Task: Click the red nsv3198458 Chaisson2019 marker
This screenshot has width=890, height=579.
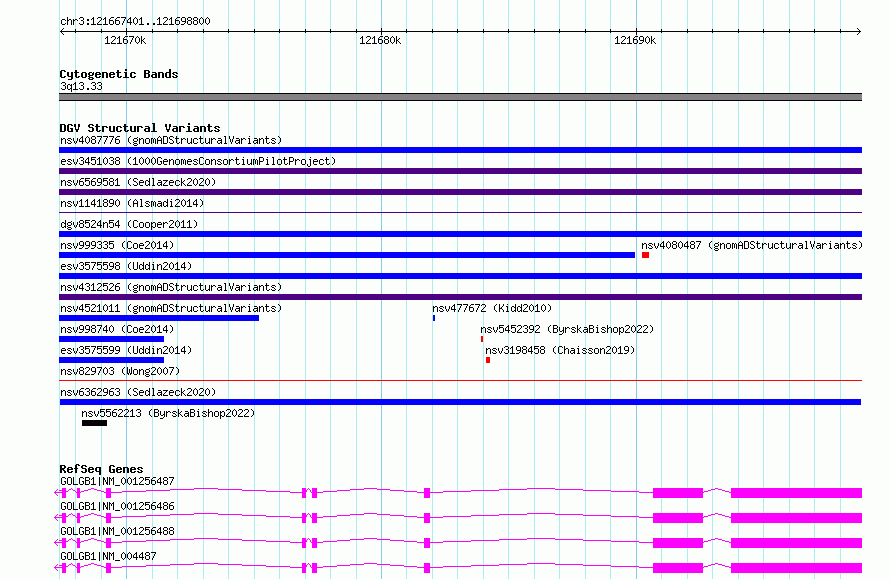Action: [488, 360]
